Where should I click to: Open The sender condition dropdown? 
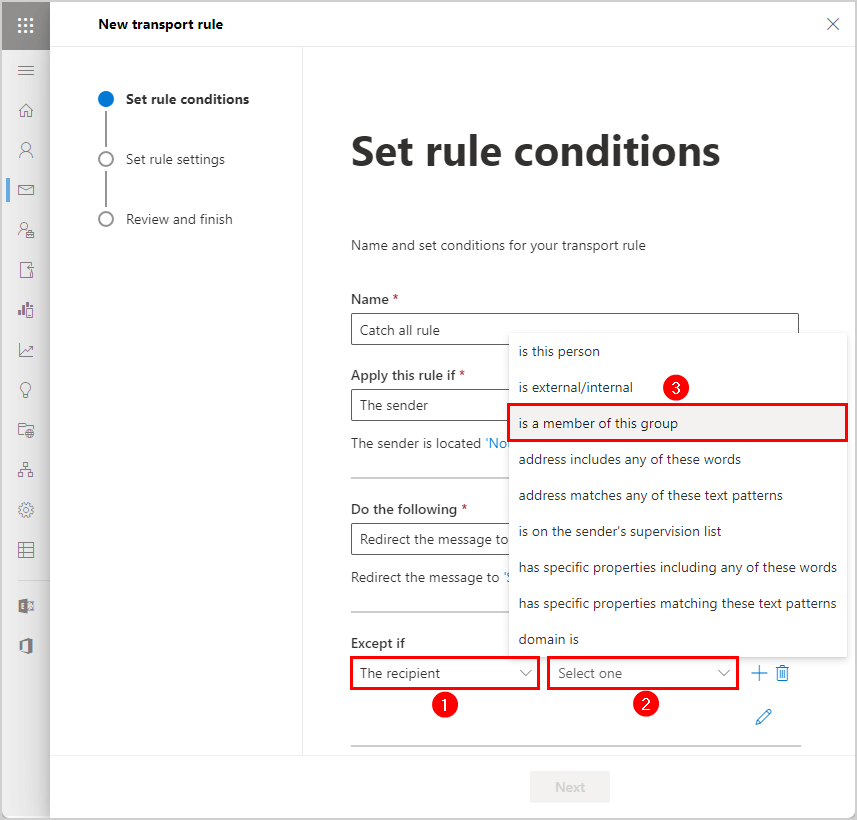point(430,405)
